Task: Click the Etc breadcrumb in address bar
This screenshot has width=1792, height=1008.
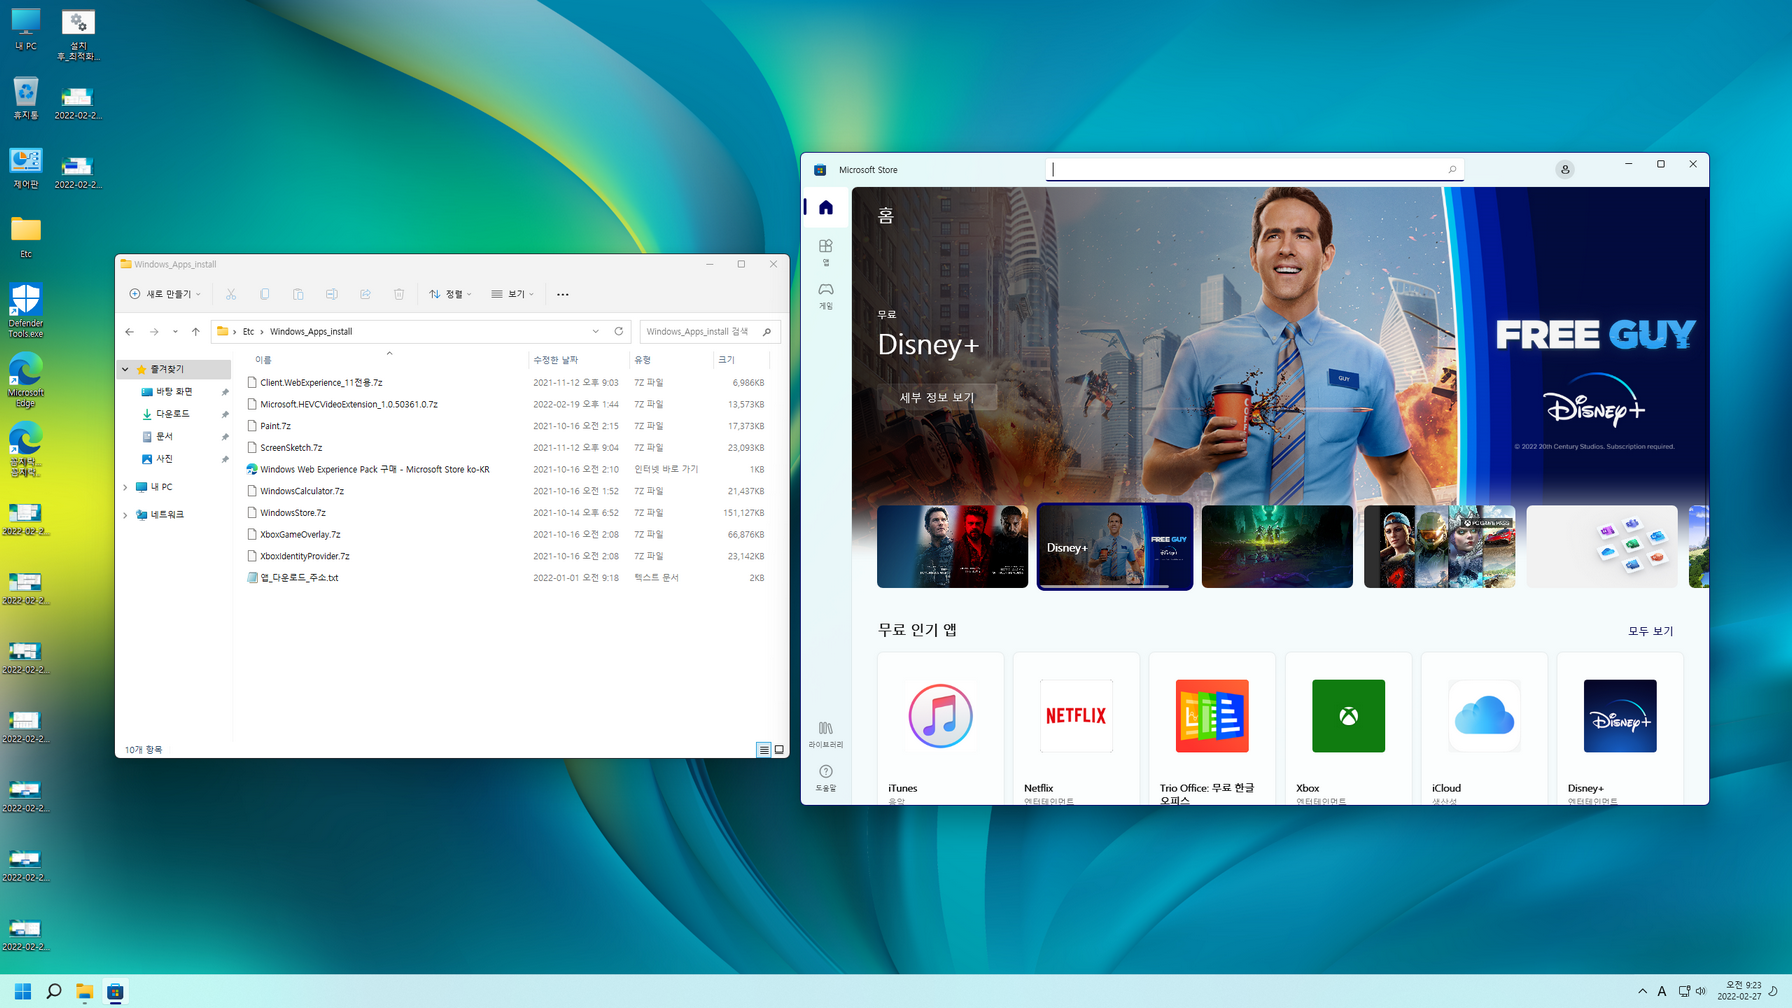Action: pyautogui.click(x=248, y=332)
